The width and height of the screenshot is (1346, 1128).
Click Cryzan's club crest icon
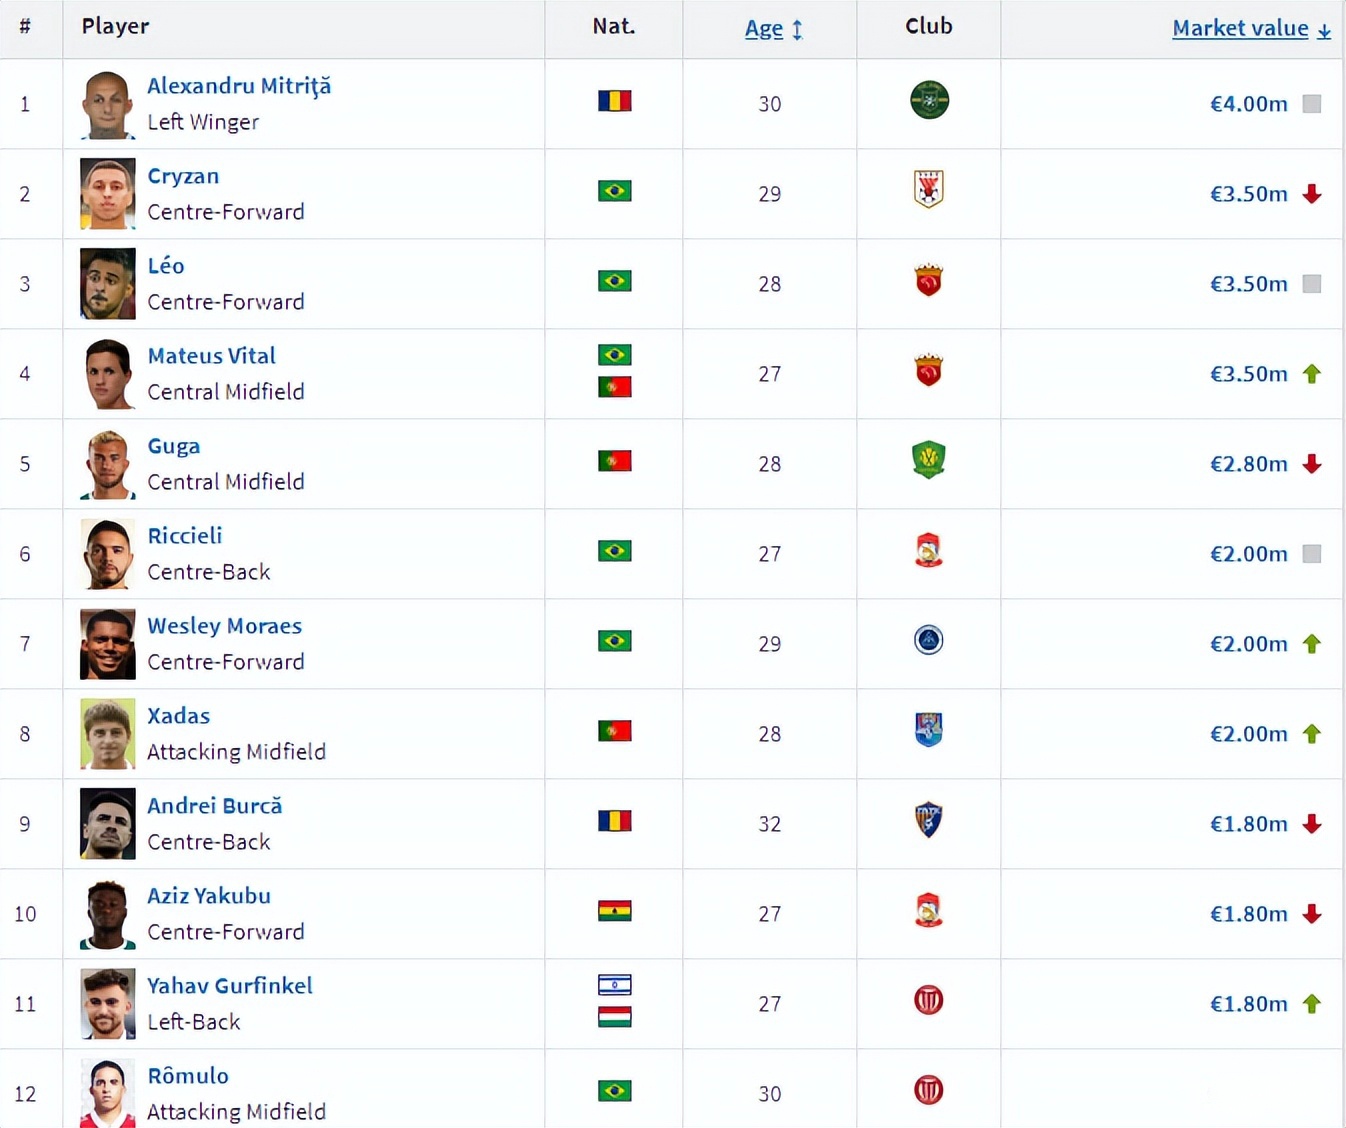click(x=929, y=189)
